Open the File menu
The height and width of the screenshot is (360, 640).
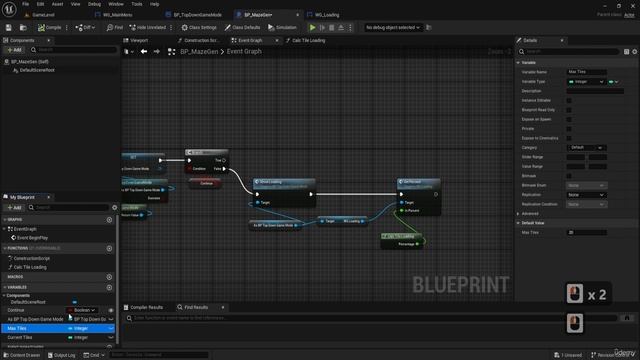(x=25, y=4)
